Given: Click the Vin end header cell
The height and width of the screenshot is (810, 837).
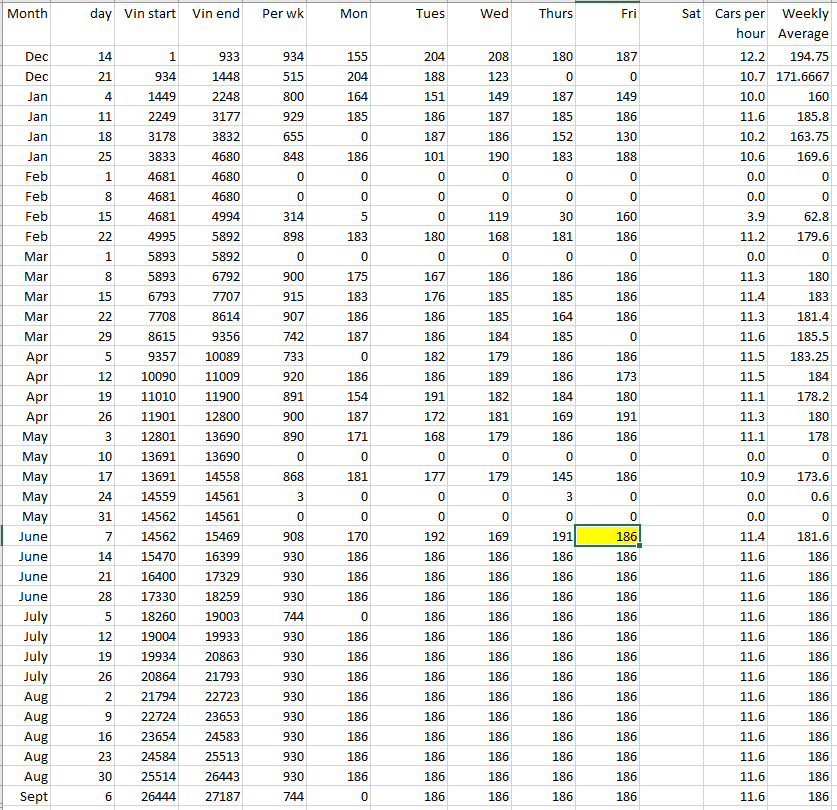Looking at the screenshot, I should point(215,14).
